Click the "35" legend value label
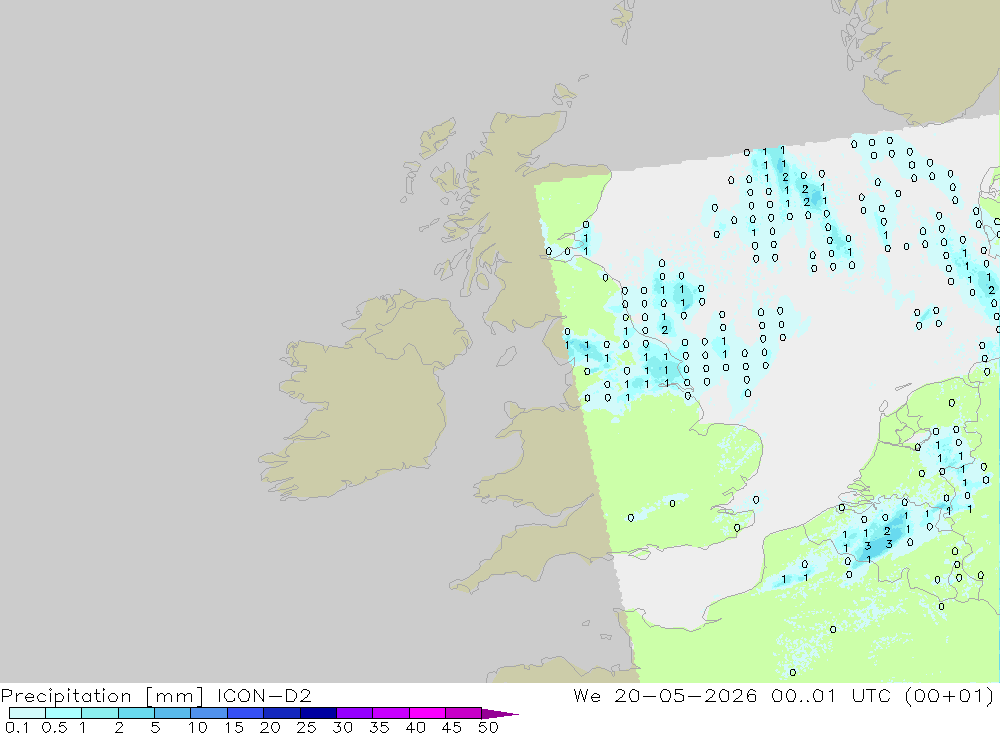 (379, 727)
